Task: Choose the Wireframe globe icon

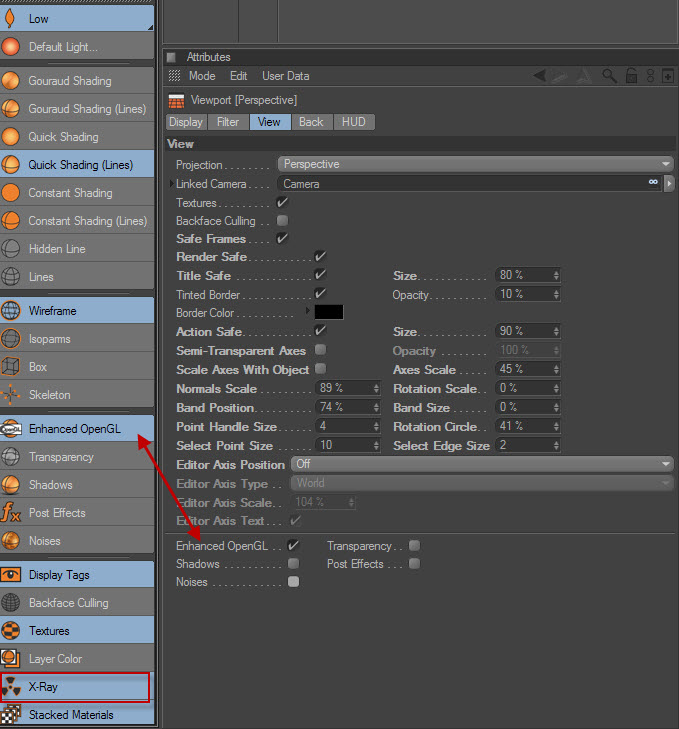Action: pos(11,311)
